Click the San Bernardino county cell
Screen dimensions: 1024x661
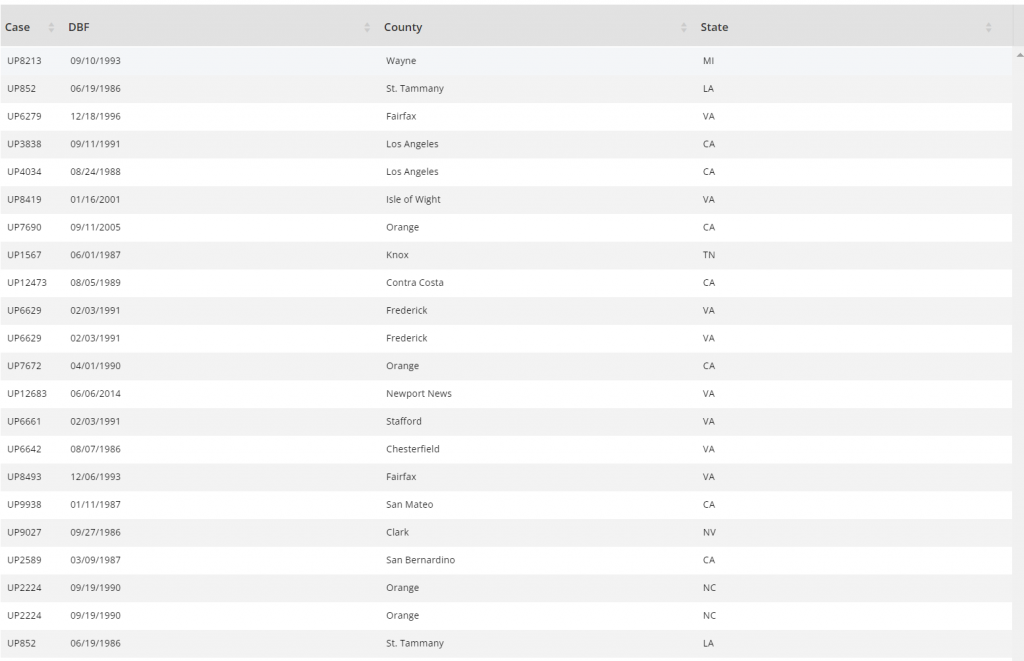(420, 560)
